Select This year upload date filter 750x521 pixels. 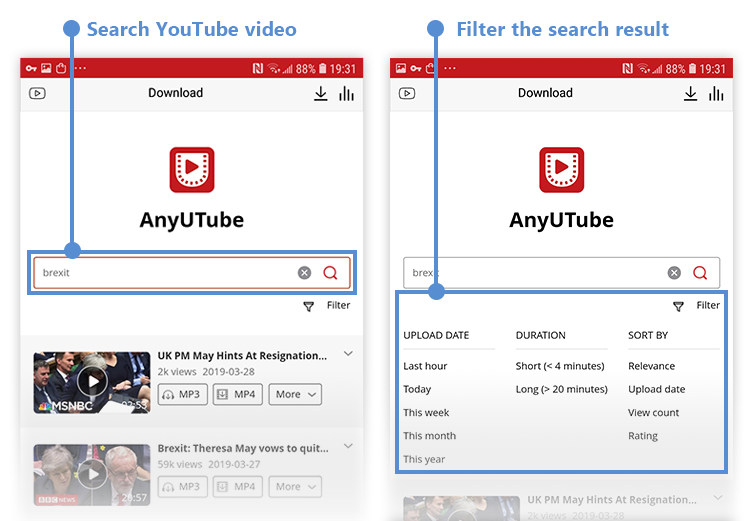pos(424,459)
